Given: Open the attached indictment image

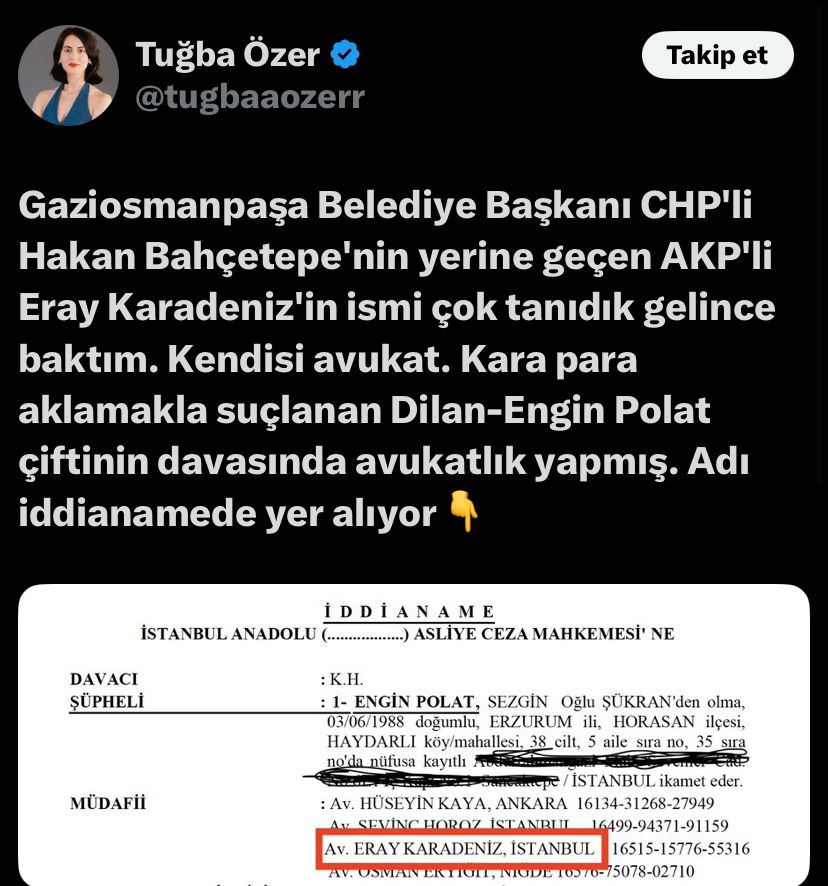Looking at the screenshot, I should coord(414,735).
